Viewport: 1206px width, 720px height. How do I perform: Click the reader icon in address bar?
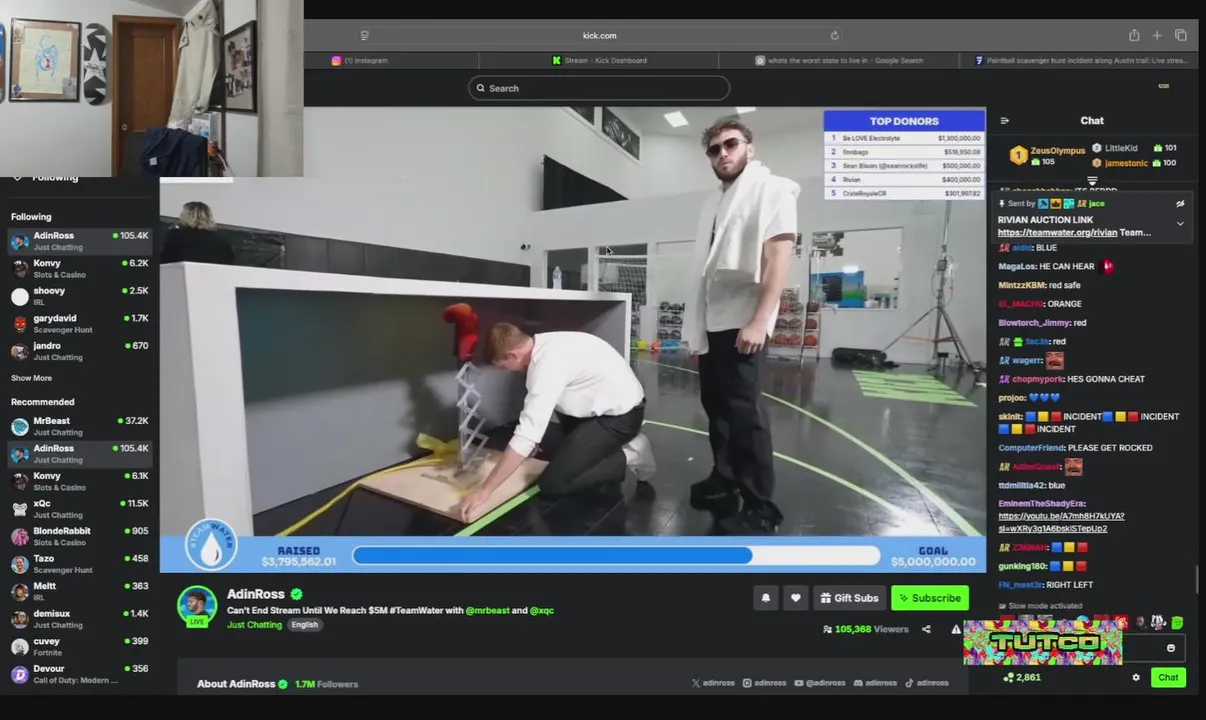pos(365,35)
